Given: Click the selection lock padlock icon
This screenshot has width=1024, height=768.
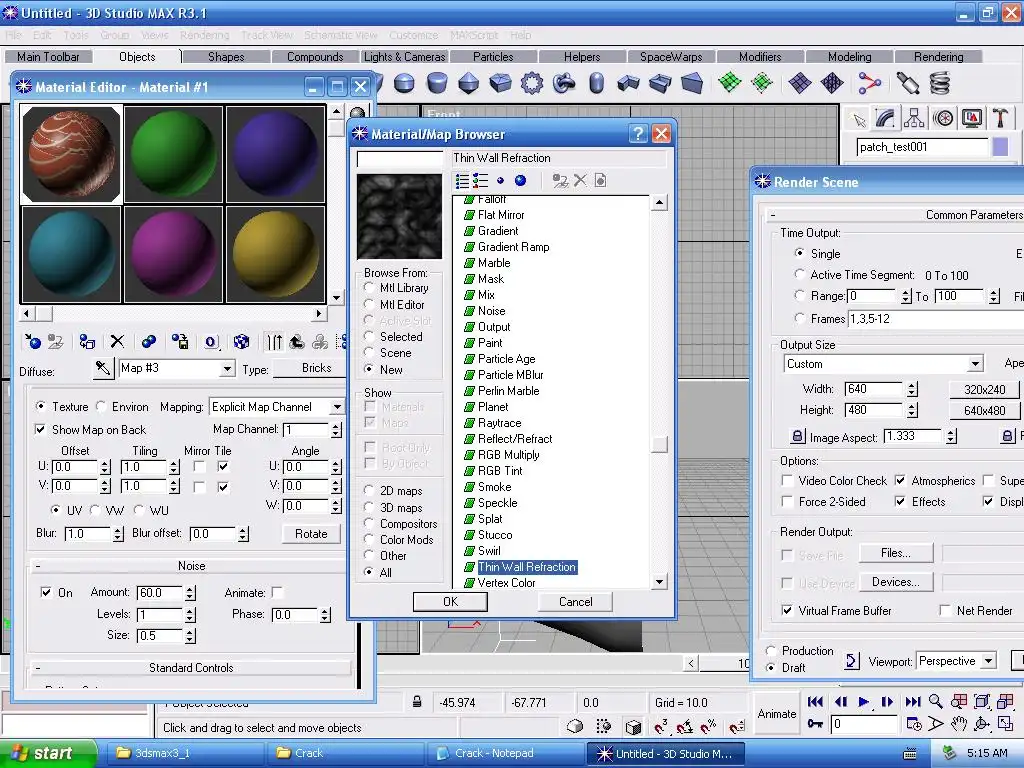Looking at the screenshot, I should (x=417, y=703).
